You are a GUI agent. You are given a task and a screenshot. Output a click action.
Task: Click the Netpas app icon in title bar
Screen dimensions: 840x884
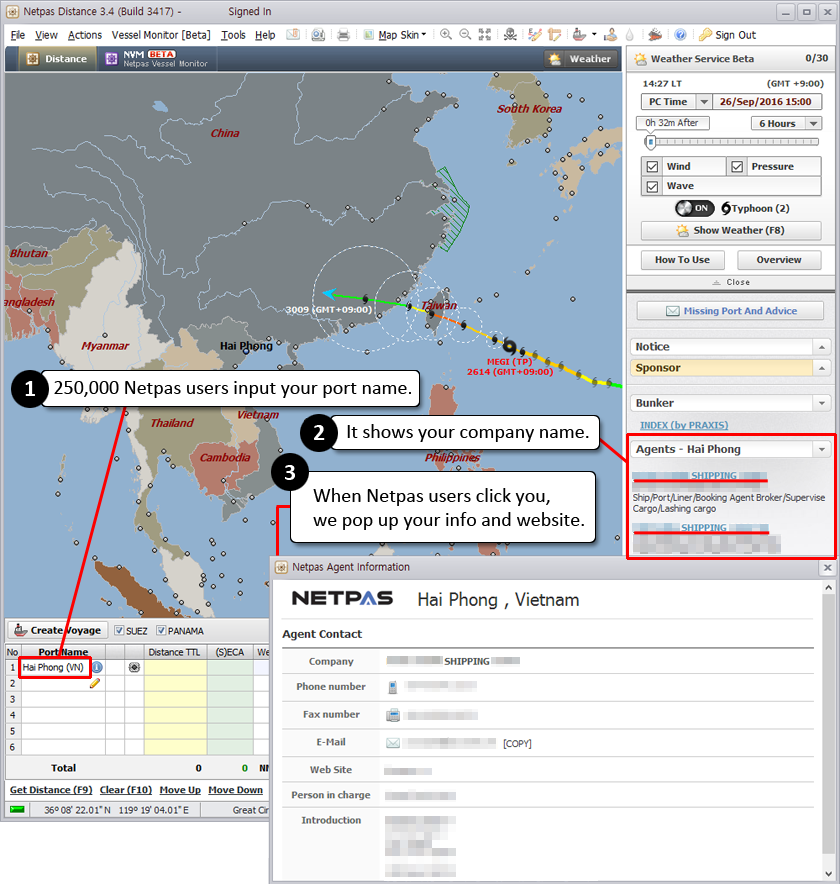12,11
